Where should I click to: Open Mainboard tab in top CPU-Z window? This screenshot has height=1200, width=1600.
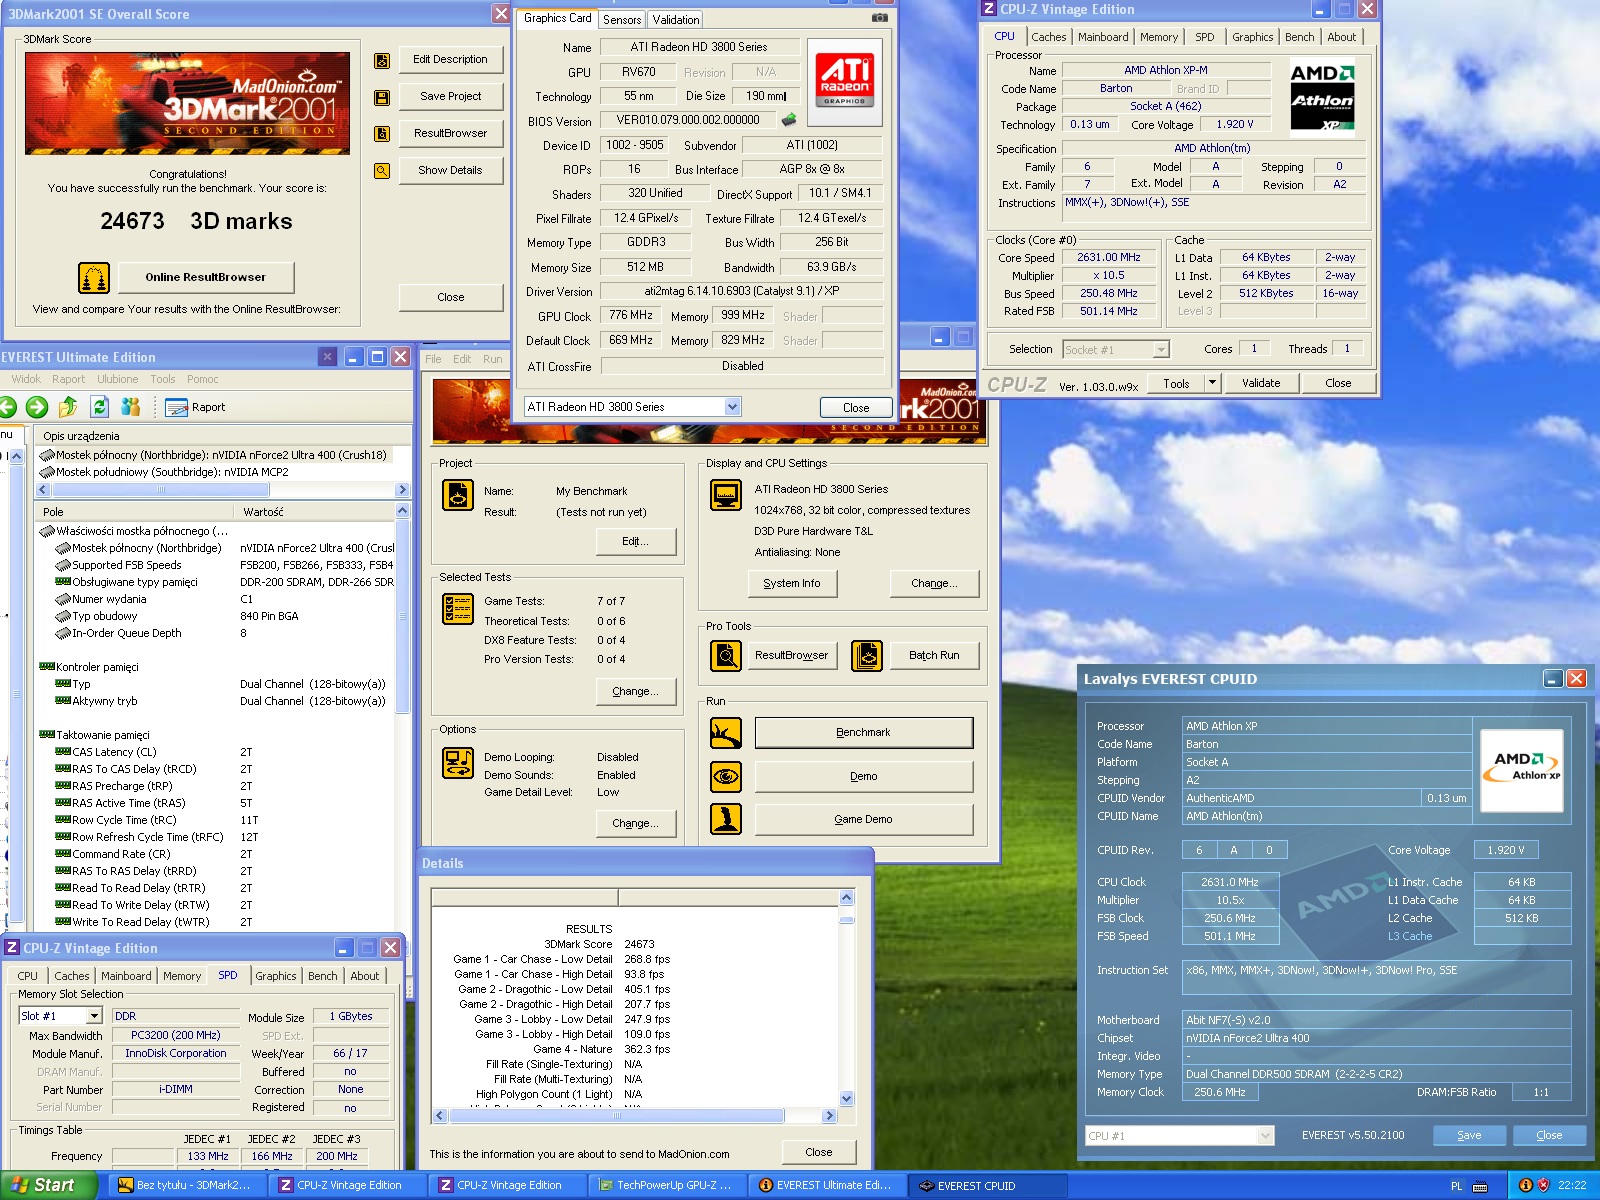tap(1103, 37)
